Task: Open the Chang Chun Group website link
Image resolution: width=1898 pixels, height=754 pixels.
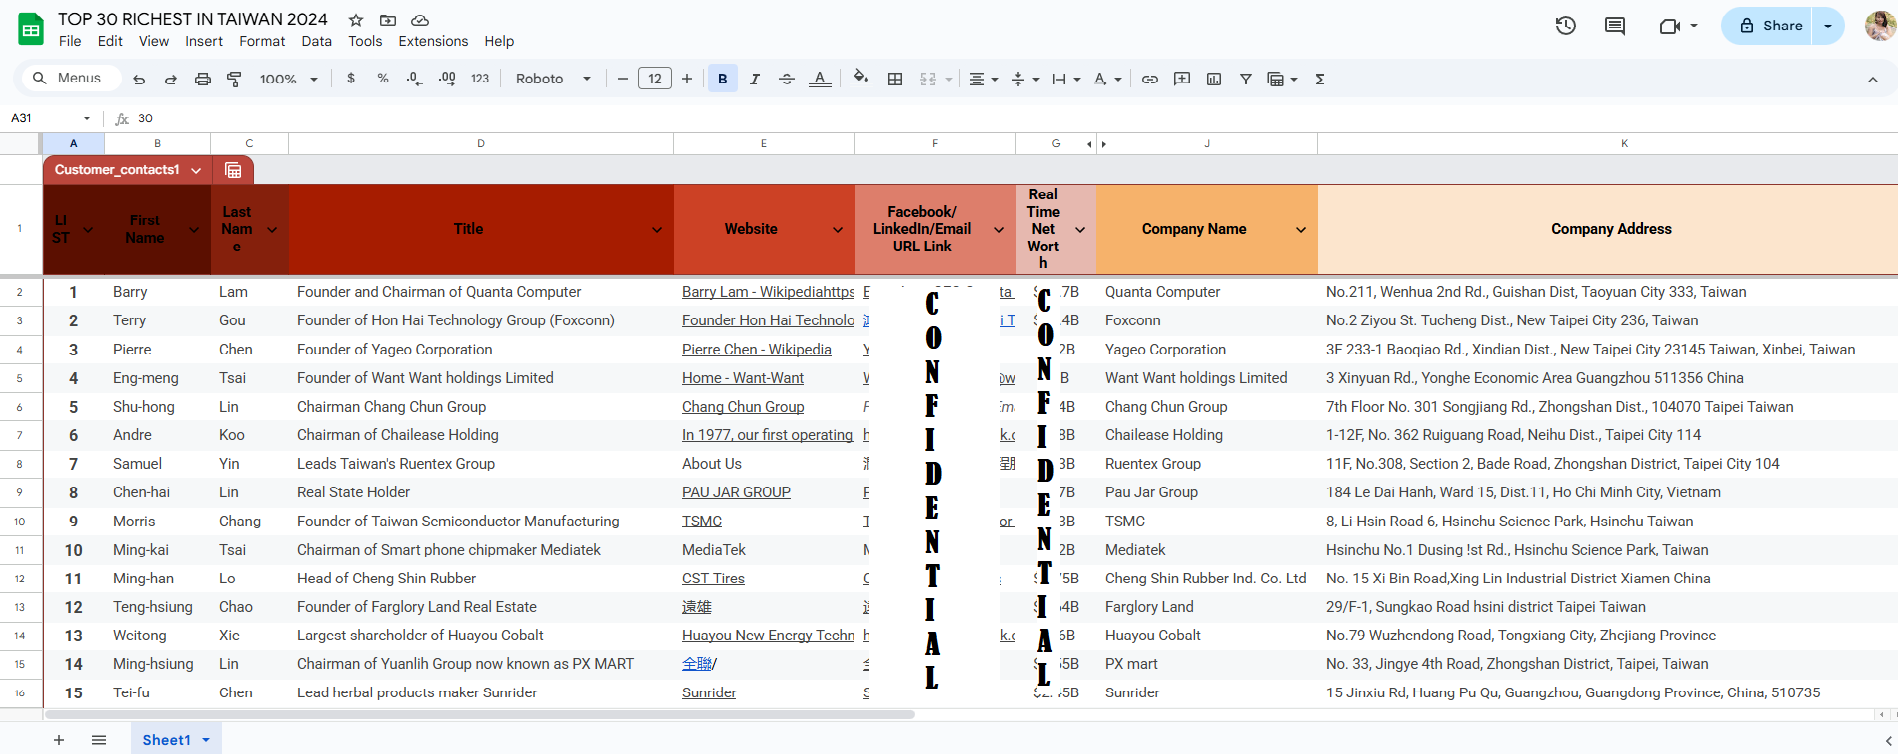Action: (x=743, y=407)
